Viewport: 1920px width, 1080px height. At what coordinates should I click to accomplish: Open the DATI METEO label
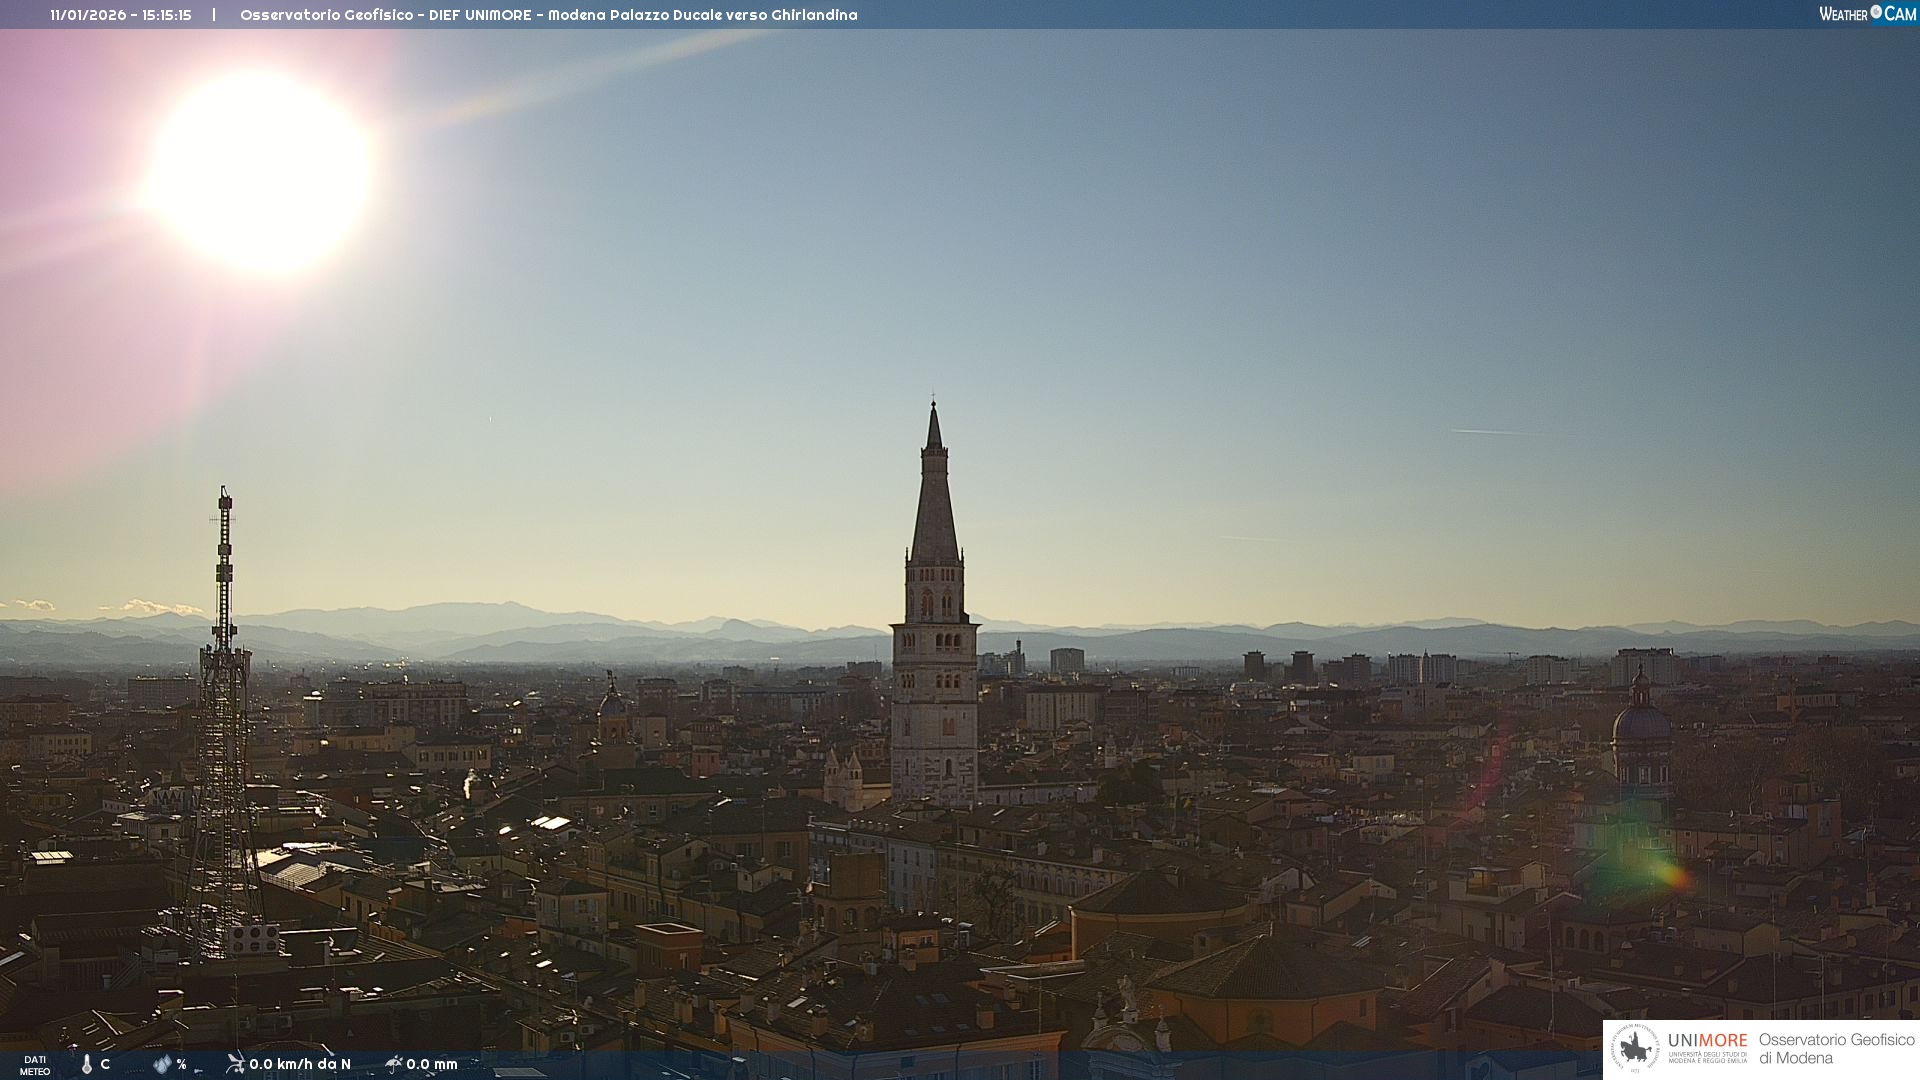coord(35,1065)
